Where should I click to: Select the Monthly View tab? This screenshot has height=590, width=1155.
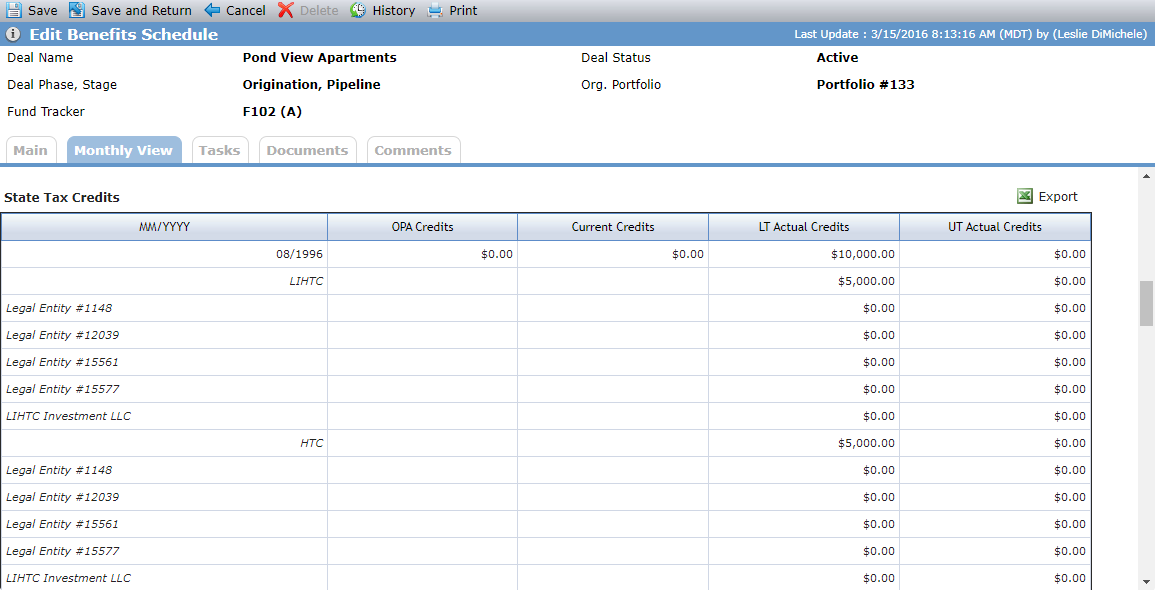coord(124,150)
